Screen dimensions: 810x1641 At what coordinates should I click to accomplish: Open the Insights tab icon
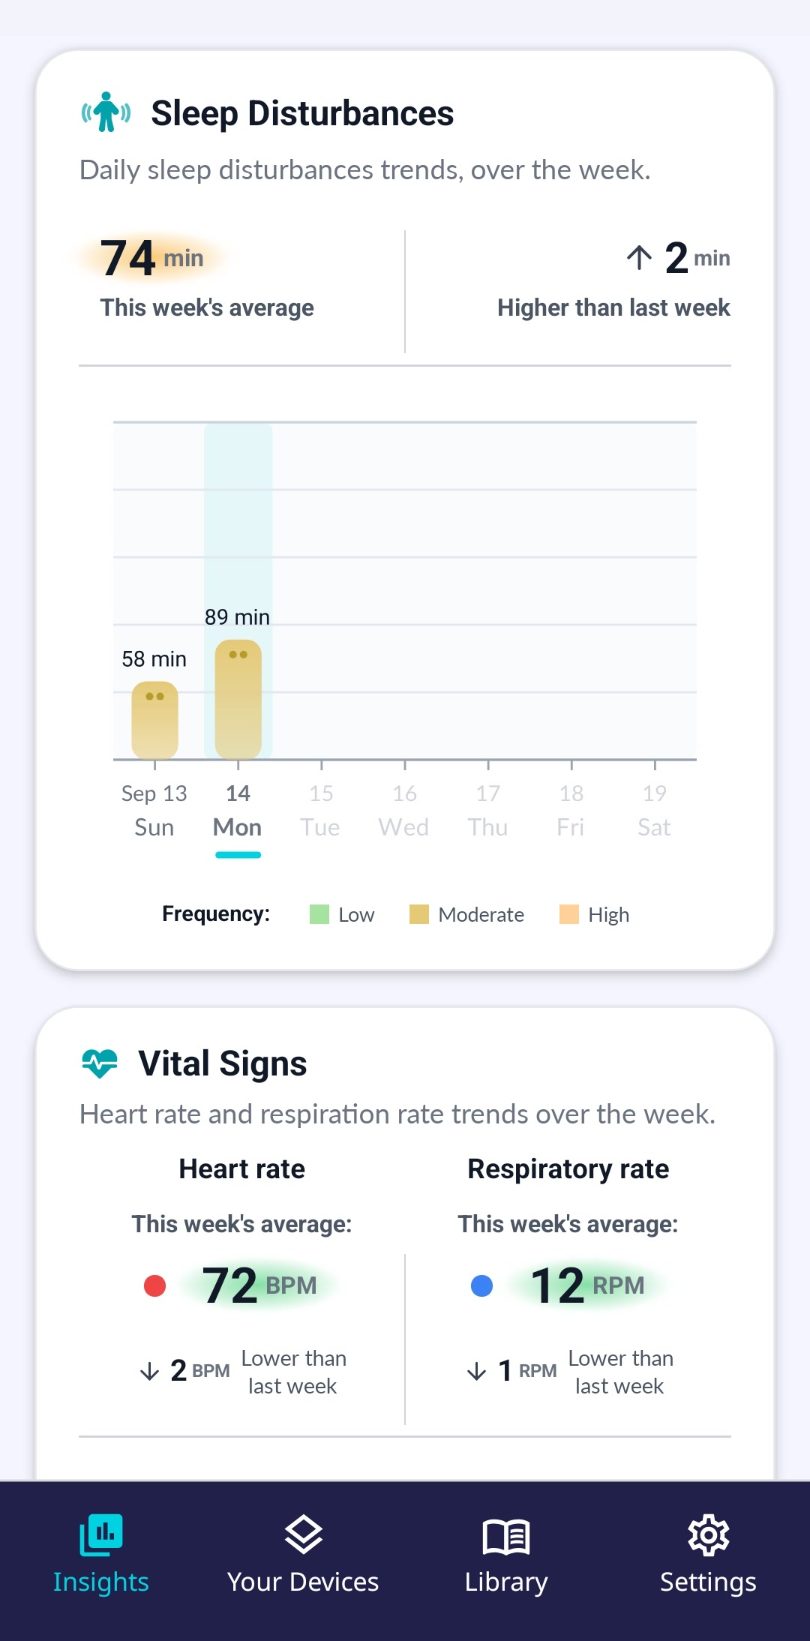[101, 1534]
